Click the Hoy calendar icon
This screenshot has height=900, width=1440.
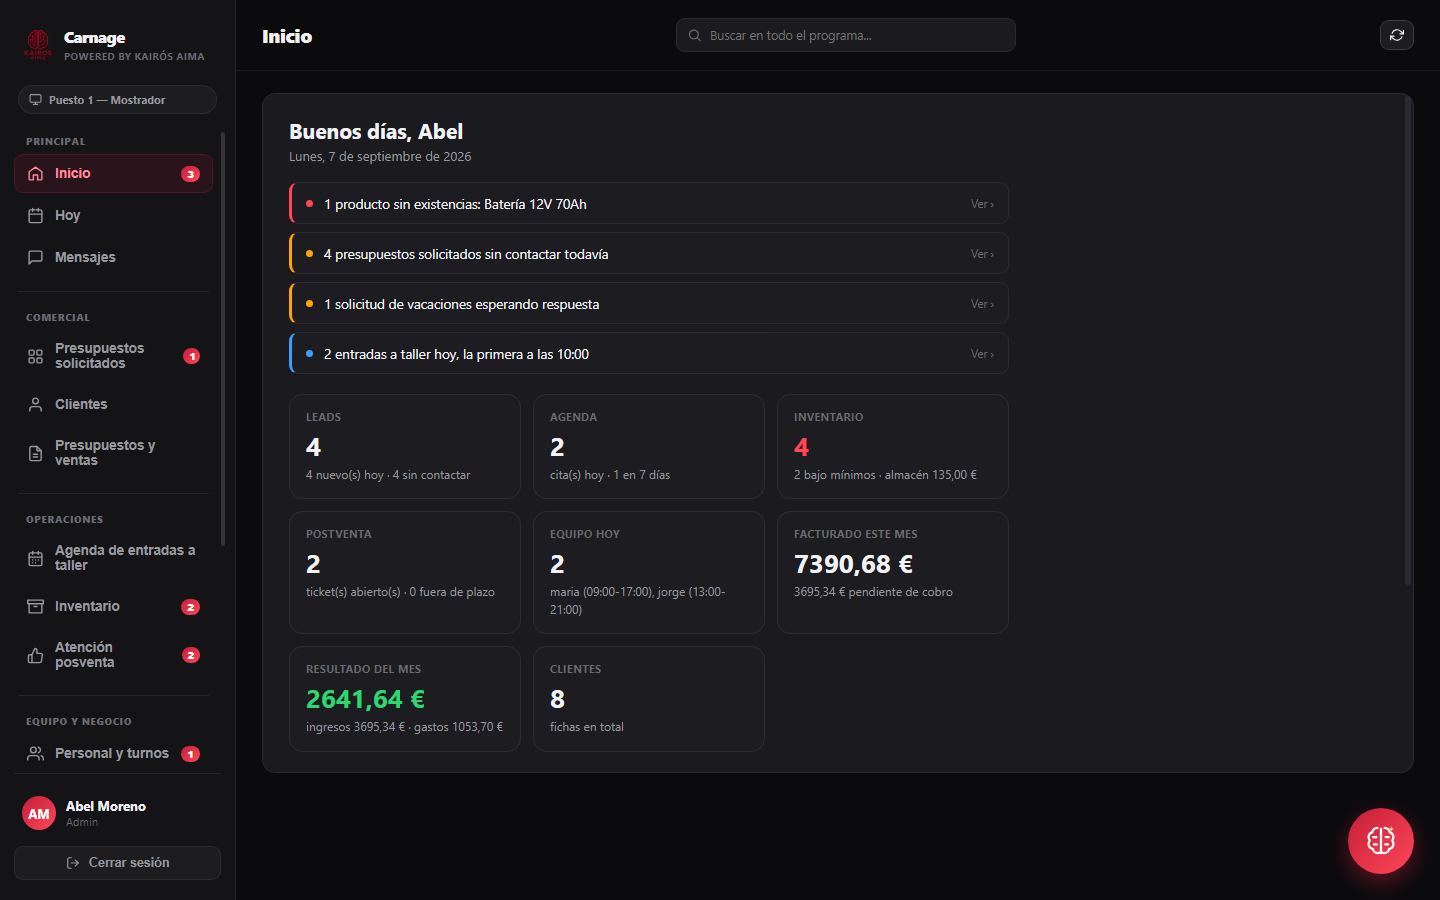point(36,216)
